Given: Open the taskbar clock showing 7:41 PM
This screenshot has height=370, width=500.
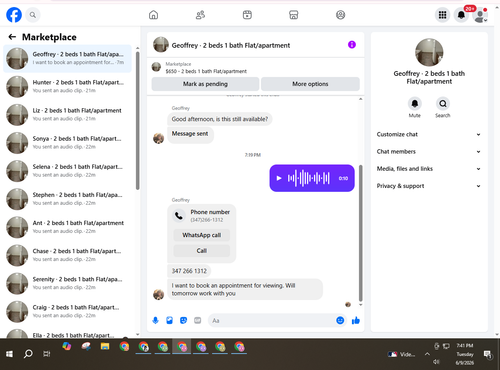Looking at the screenshot, I should 465,354.
